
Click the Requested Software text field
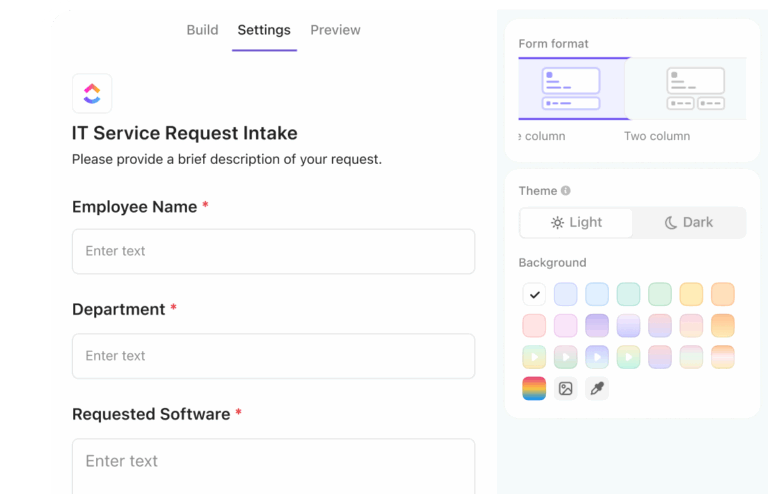tap(273, 466)
